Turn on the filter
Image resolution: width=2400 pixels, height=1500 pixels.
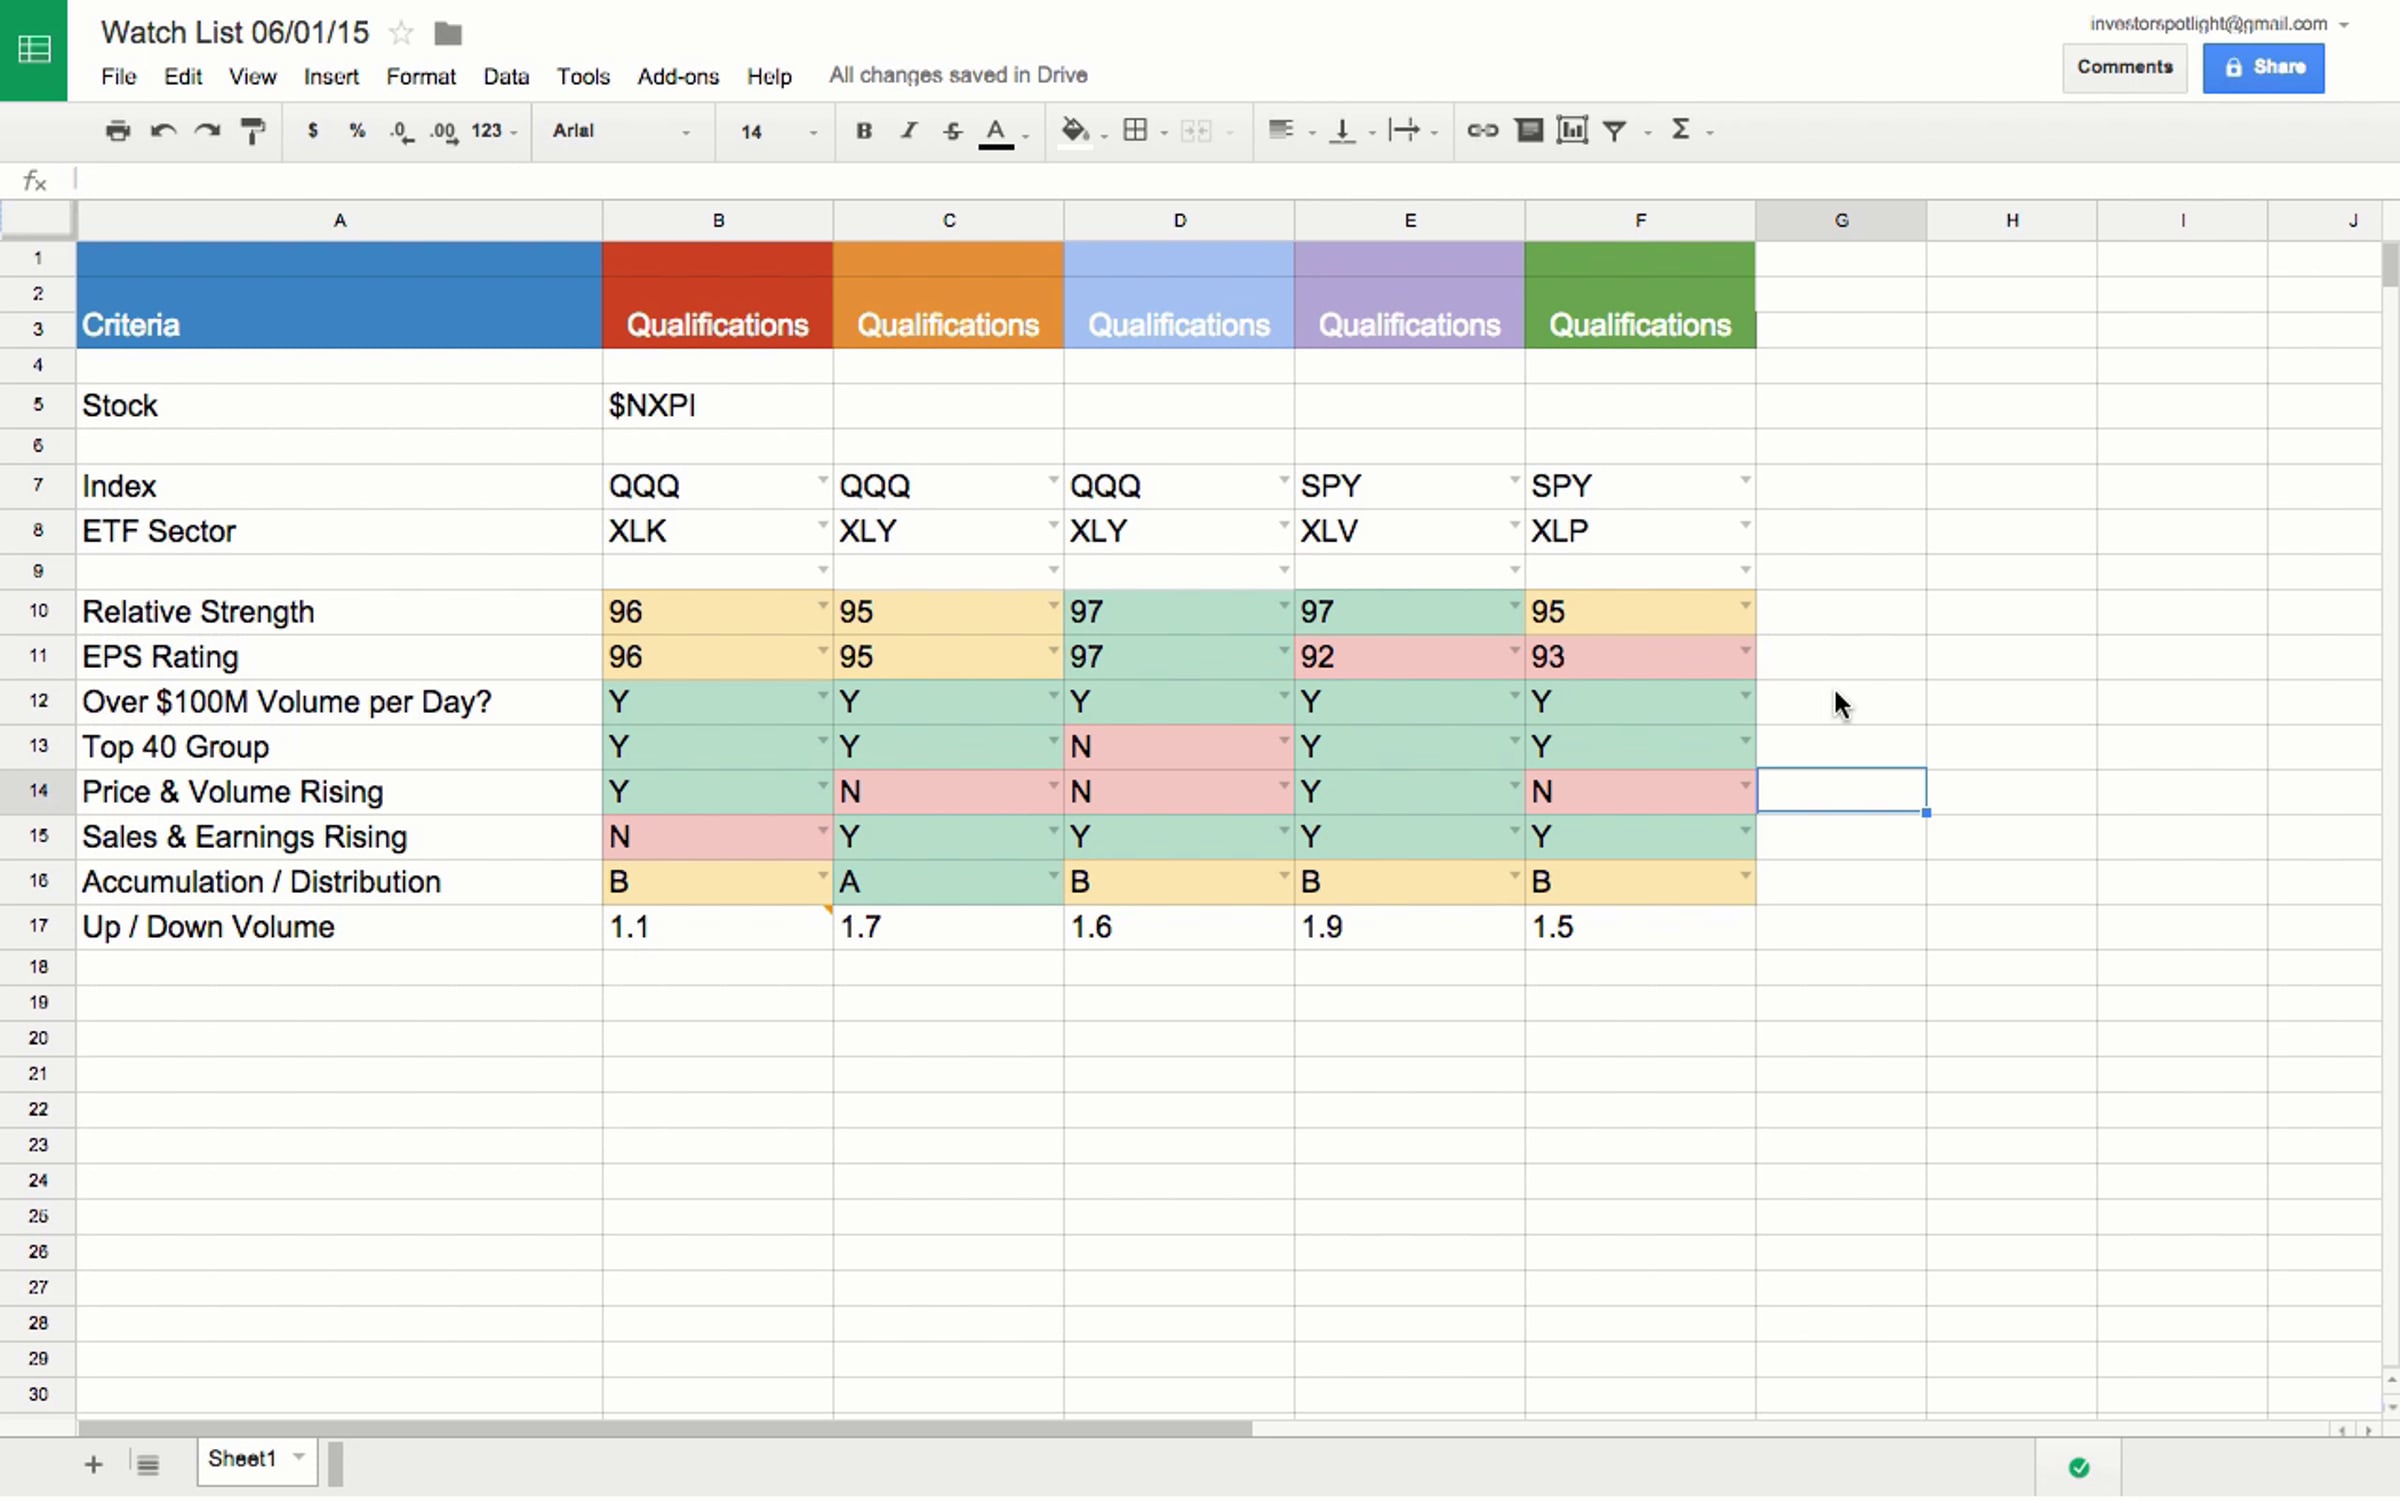coord(1614,131)
